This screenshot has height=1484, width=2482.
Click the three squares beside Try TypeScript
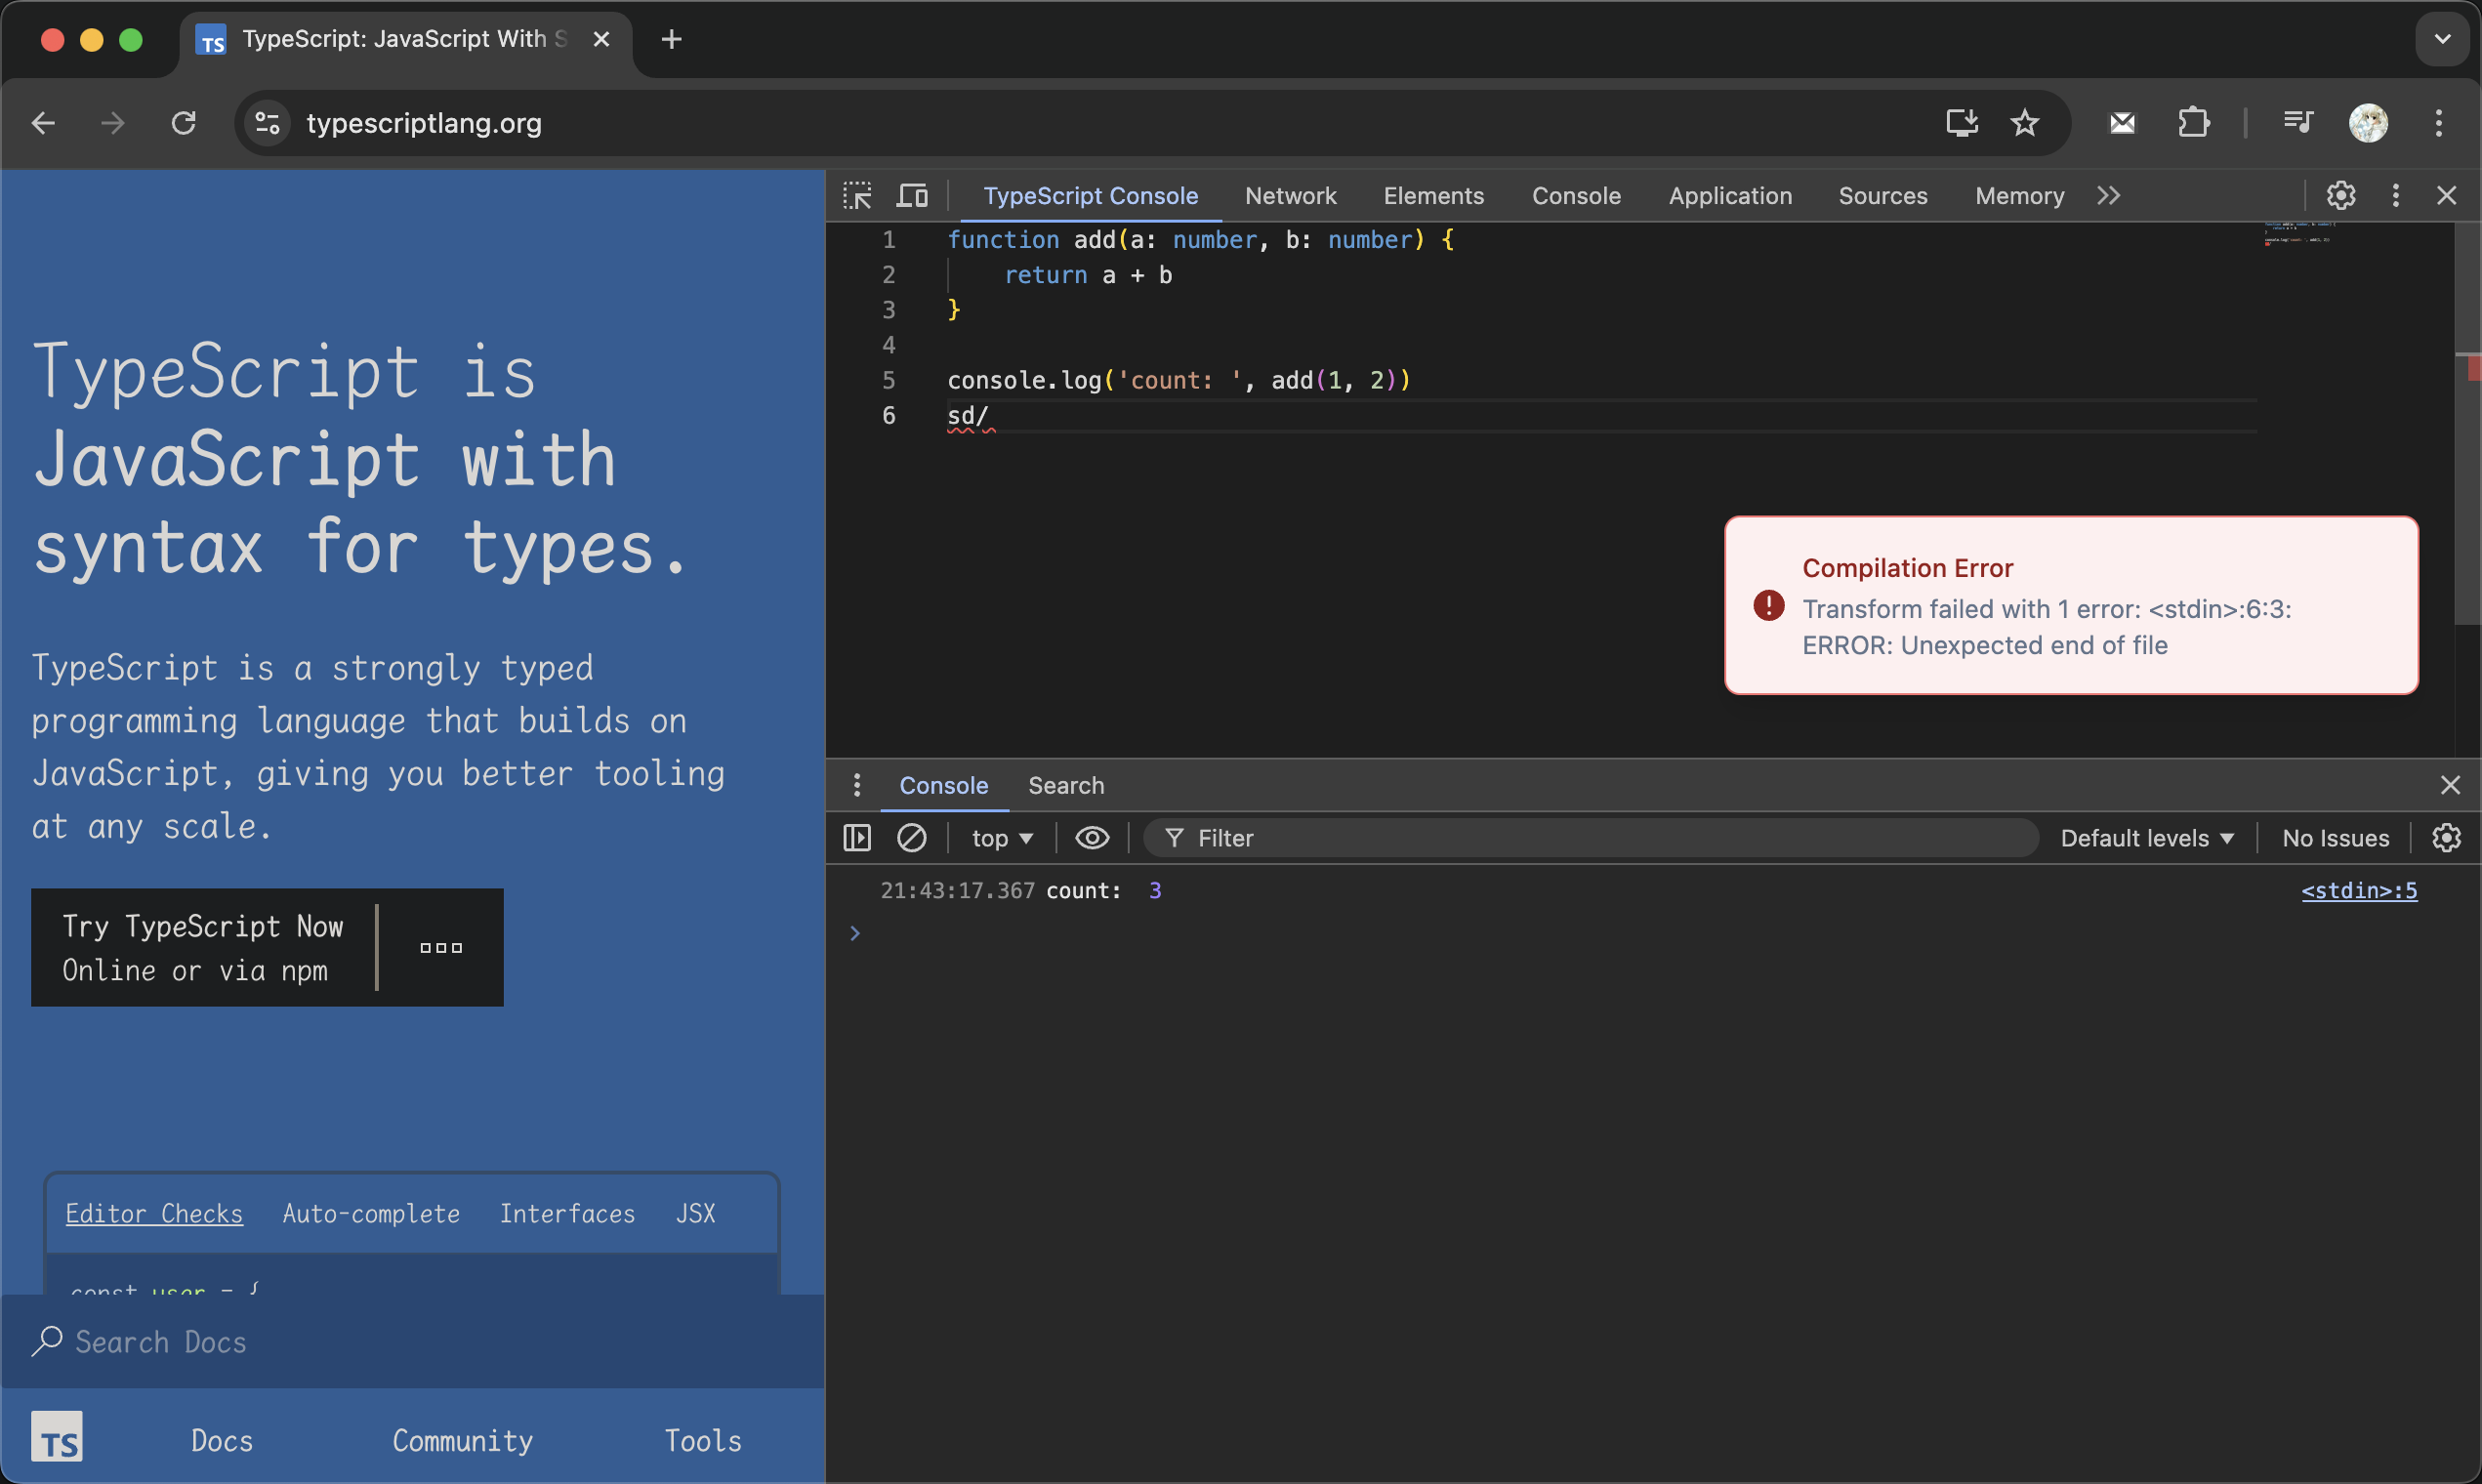[x=441, y=948]
